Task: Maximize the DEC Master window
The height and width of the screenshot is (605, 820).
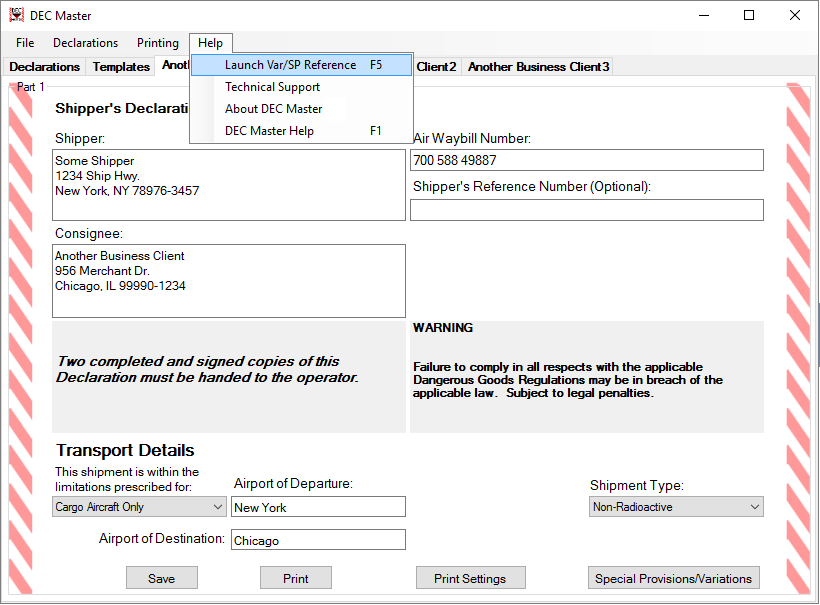Action: [749, 15]
